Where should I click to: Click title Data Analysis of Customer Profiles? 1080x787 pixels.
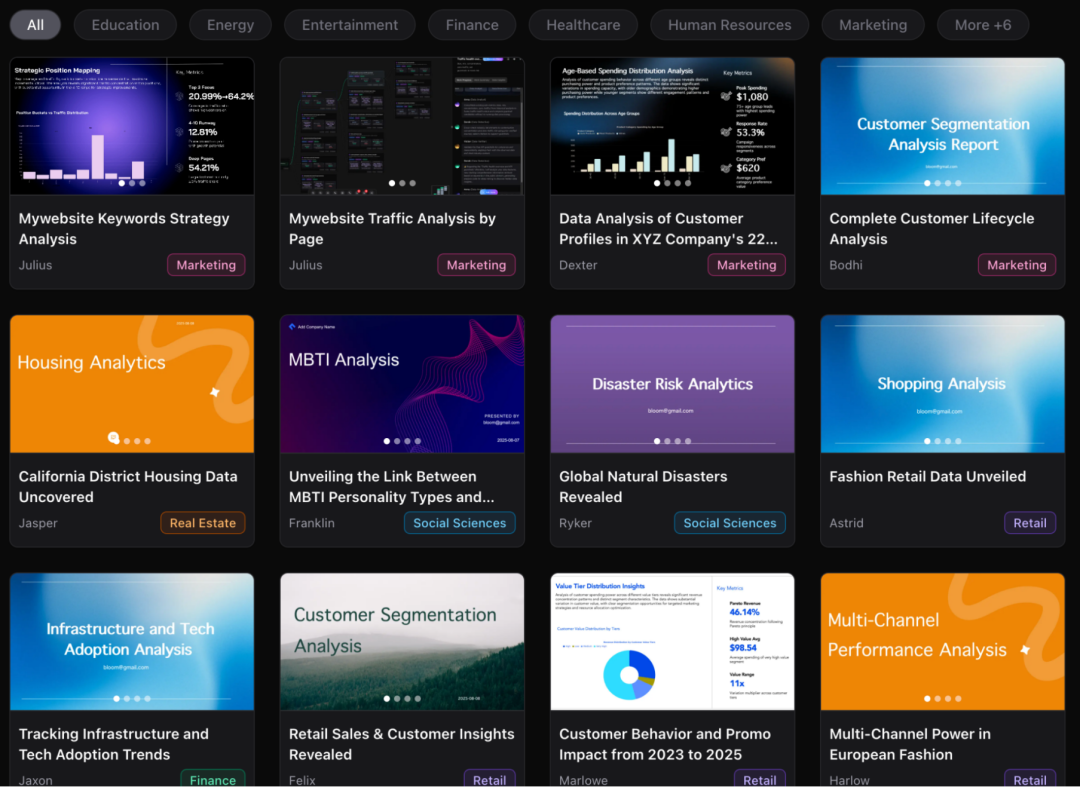tap(668, 229)
